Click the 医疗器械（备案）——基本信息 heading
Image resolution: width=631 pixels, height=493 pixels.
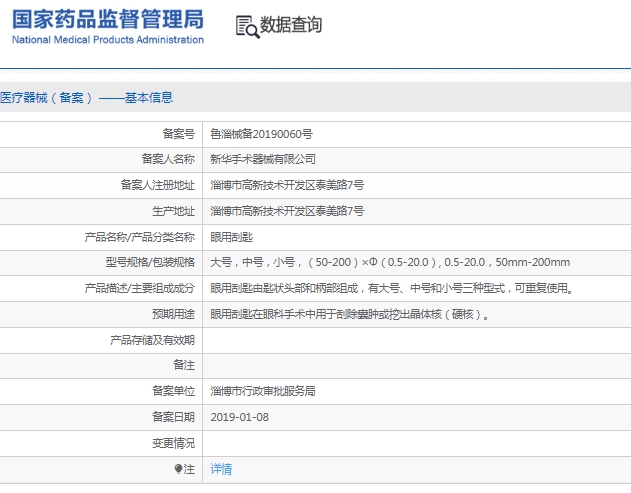click(87, 97)
